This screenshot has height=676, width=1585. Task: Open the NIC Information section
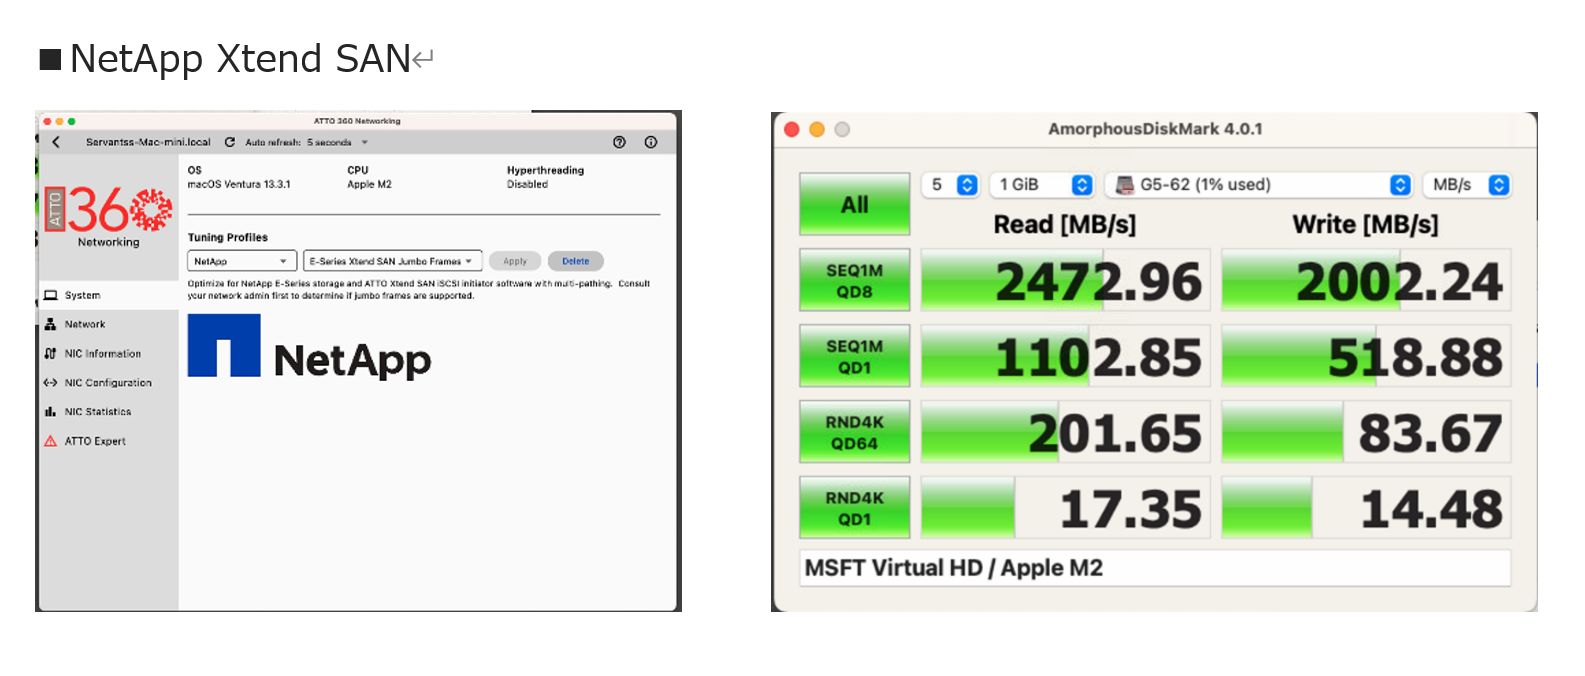[108, 353]
